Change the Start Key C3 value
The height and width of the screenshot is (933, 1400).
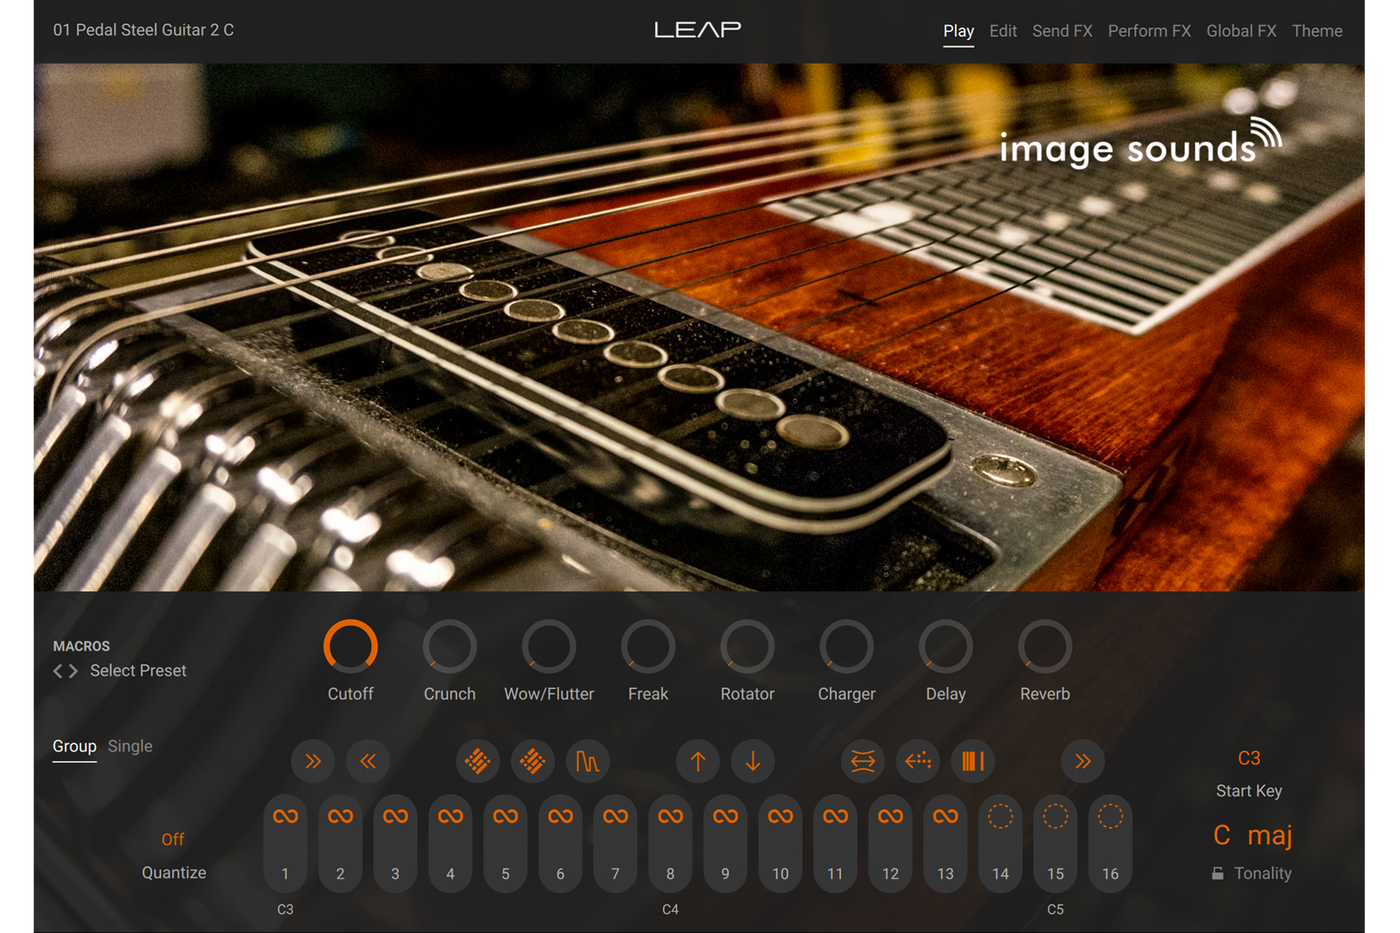[1249, 758]
